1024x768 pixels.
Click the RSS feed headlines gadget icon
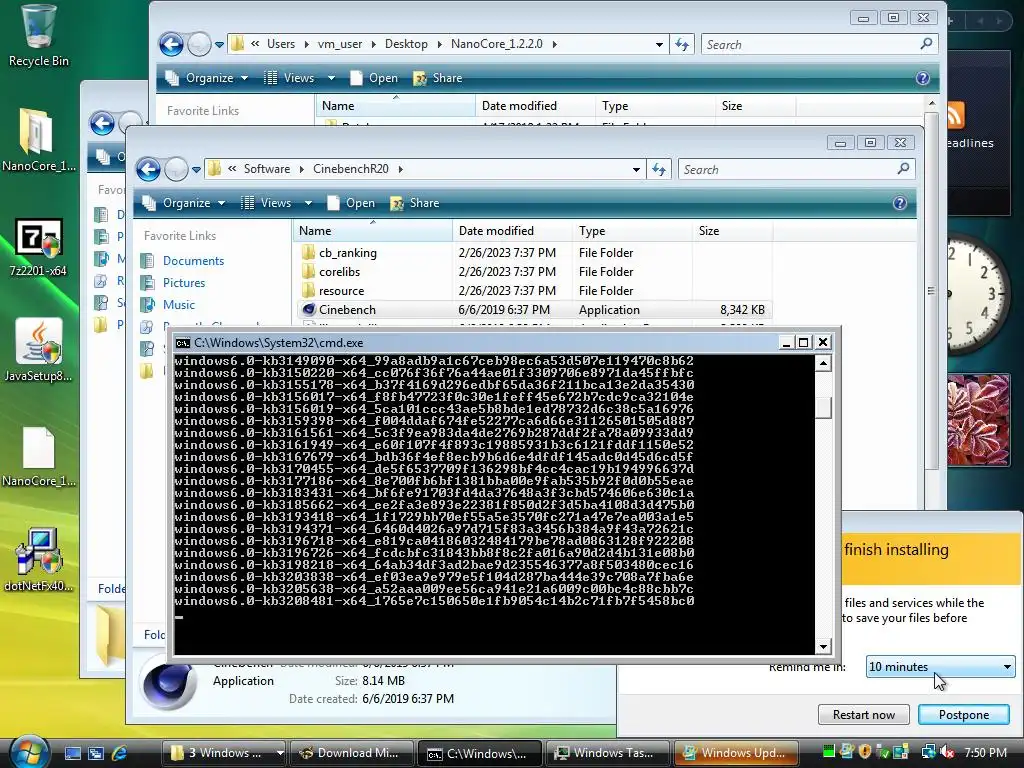tap(955, 116)
